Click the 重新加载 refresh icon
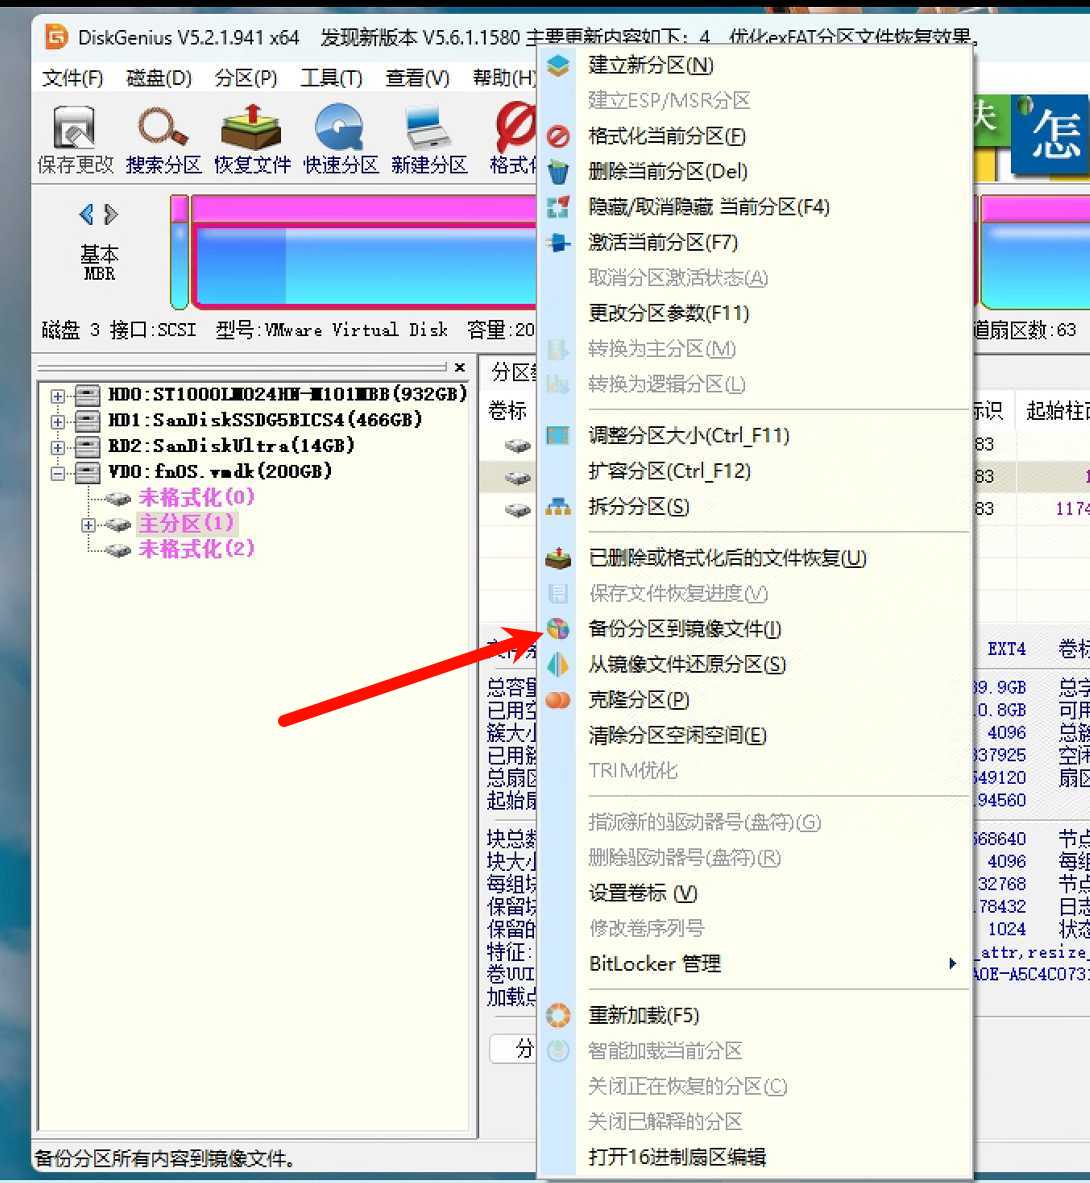1090x1183 pixels. pyautogui.click(x=558, y=1016)
